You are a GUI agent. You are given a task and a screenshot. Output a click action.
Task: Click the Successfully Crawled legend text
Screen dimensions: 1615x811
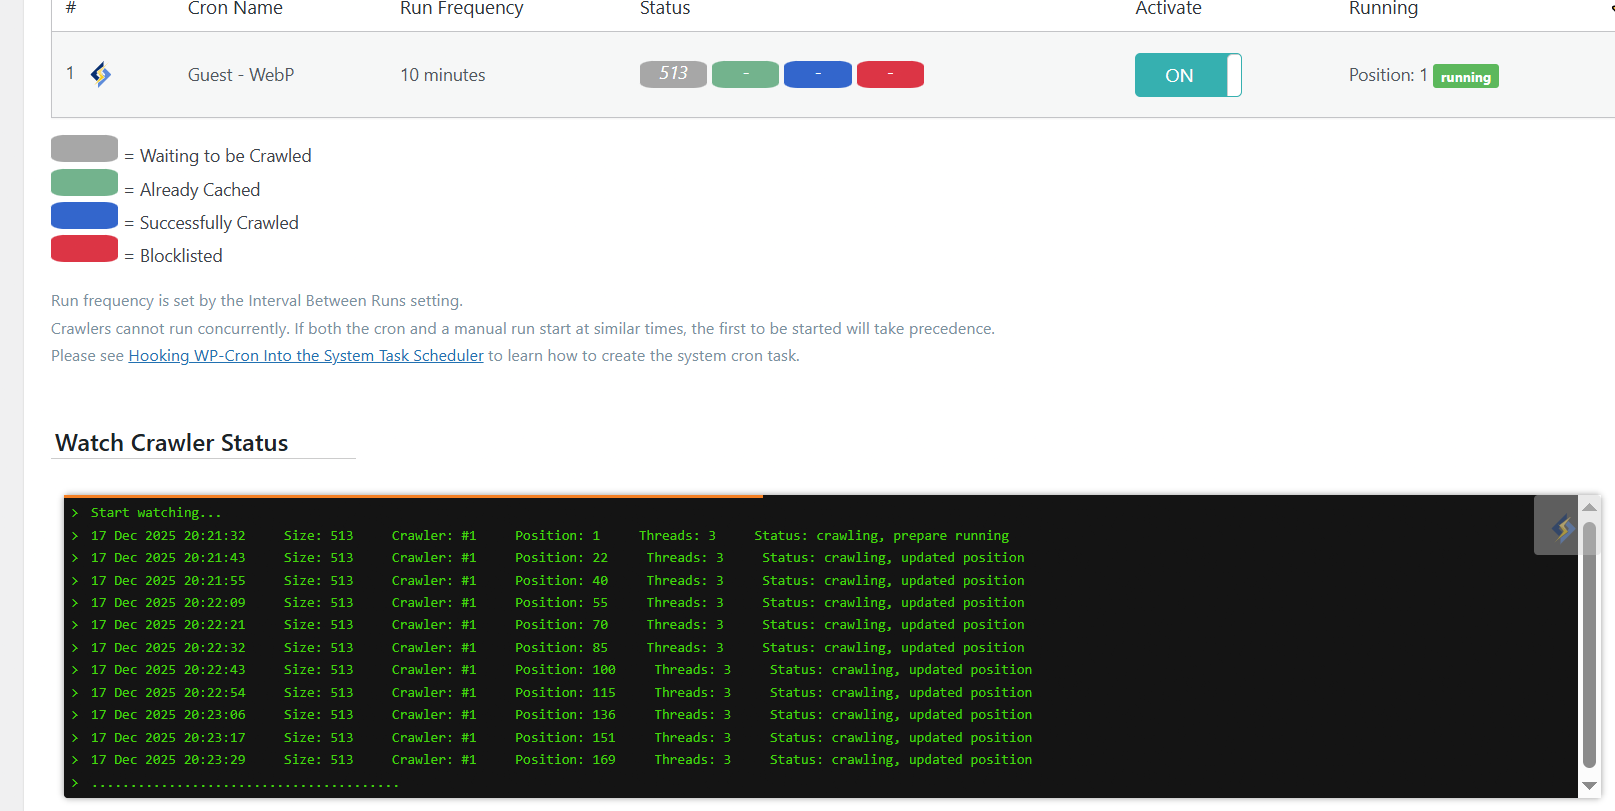[x=219, y=223]
